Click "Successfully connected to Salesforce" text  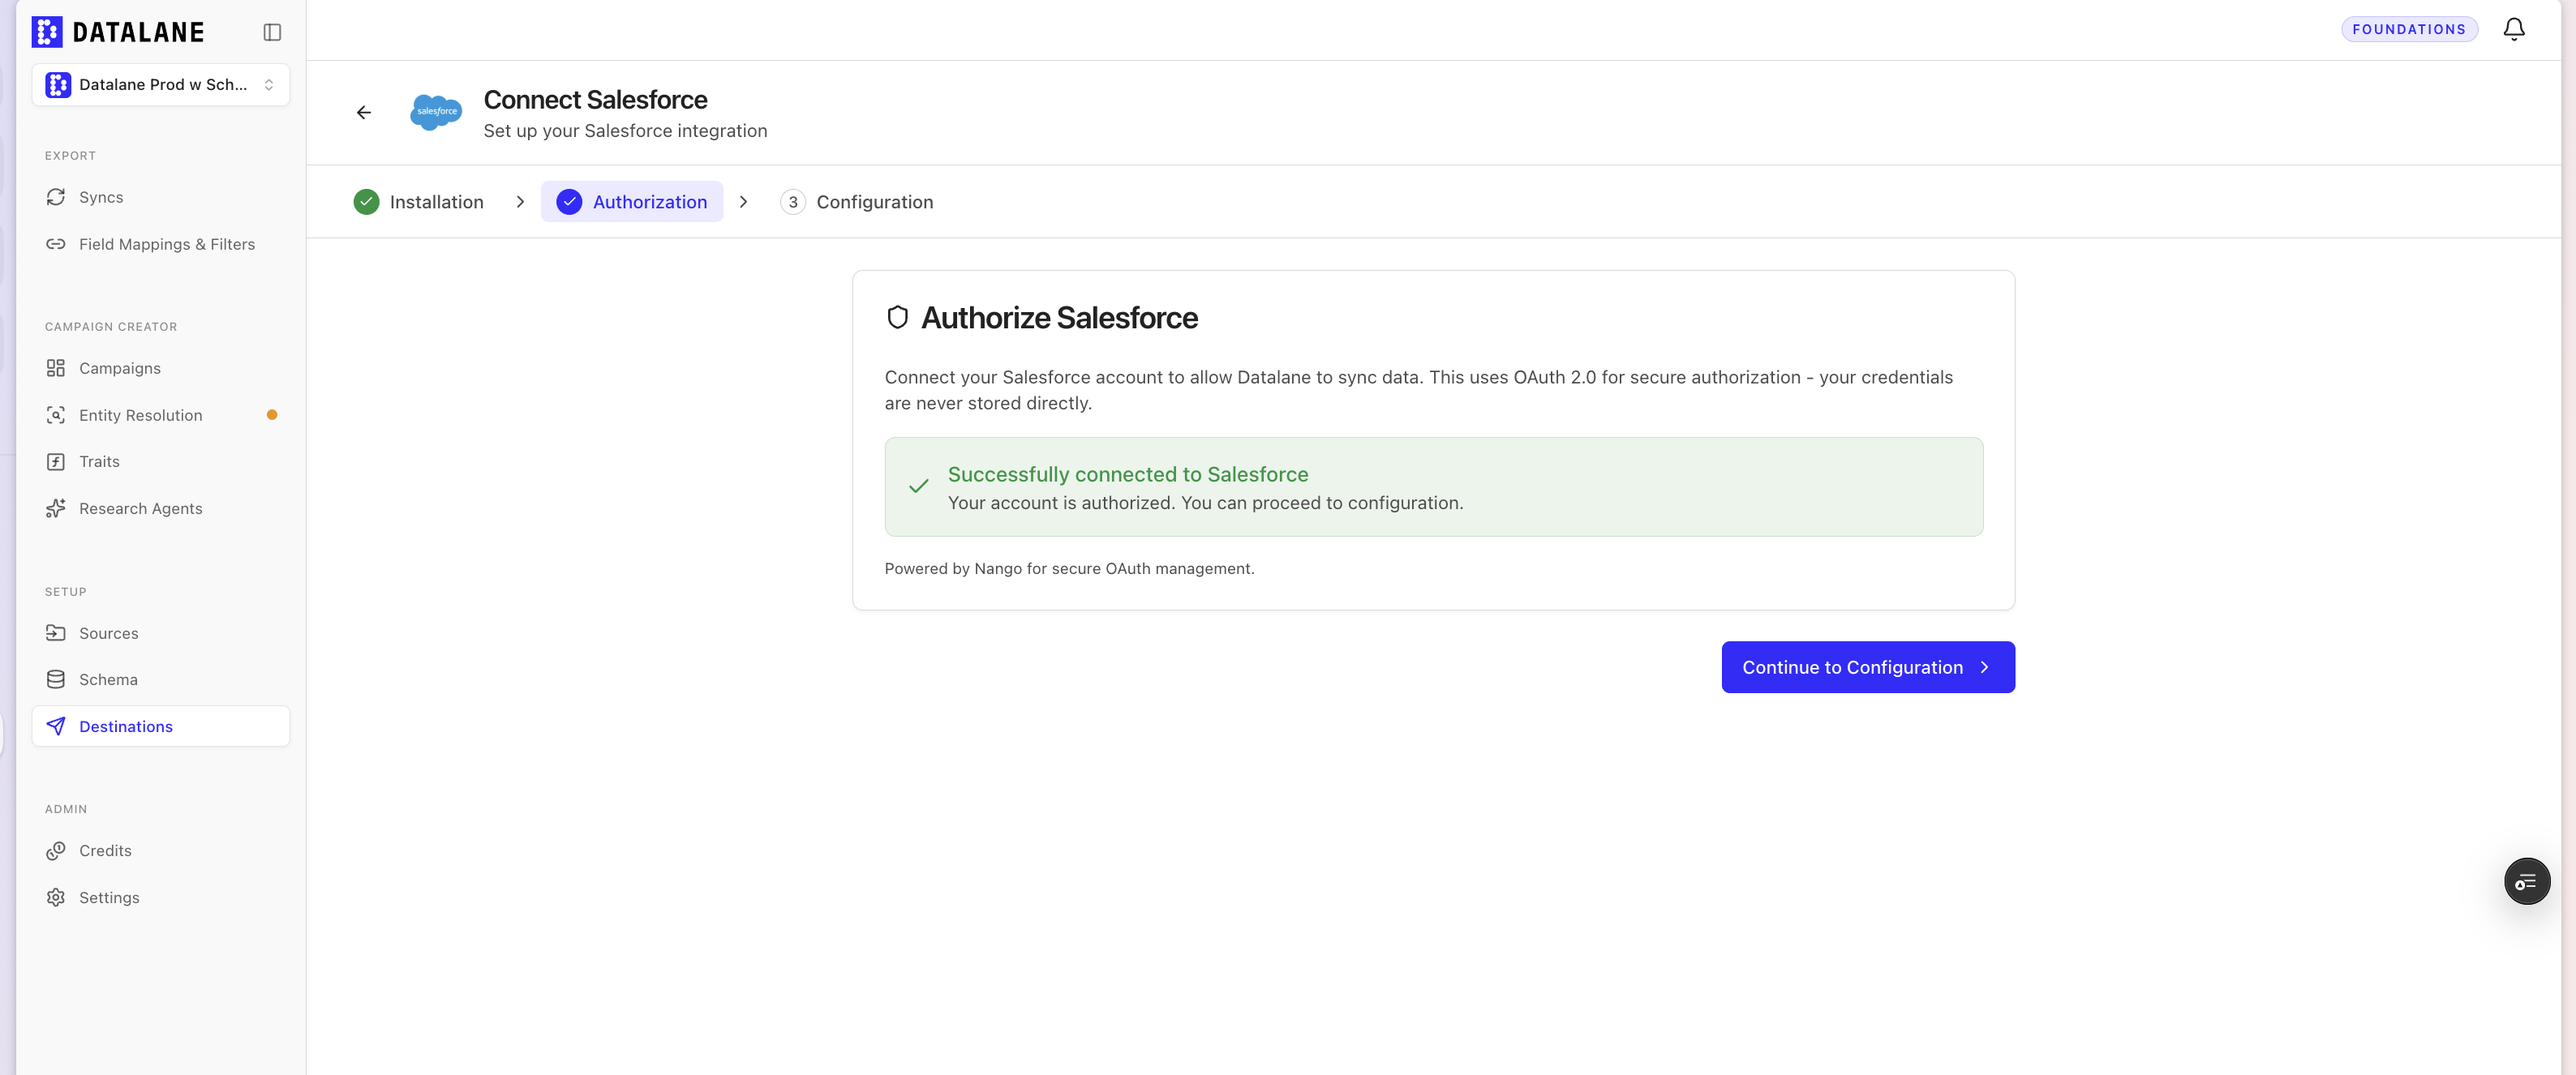point(1128,474)
